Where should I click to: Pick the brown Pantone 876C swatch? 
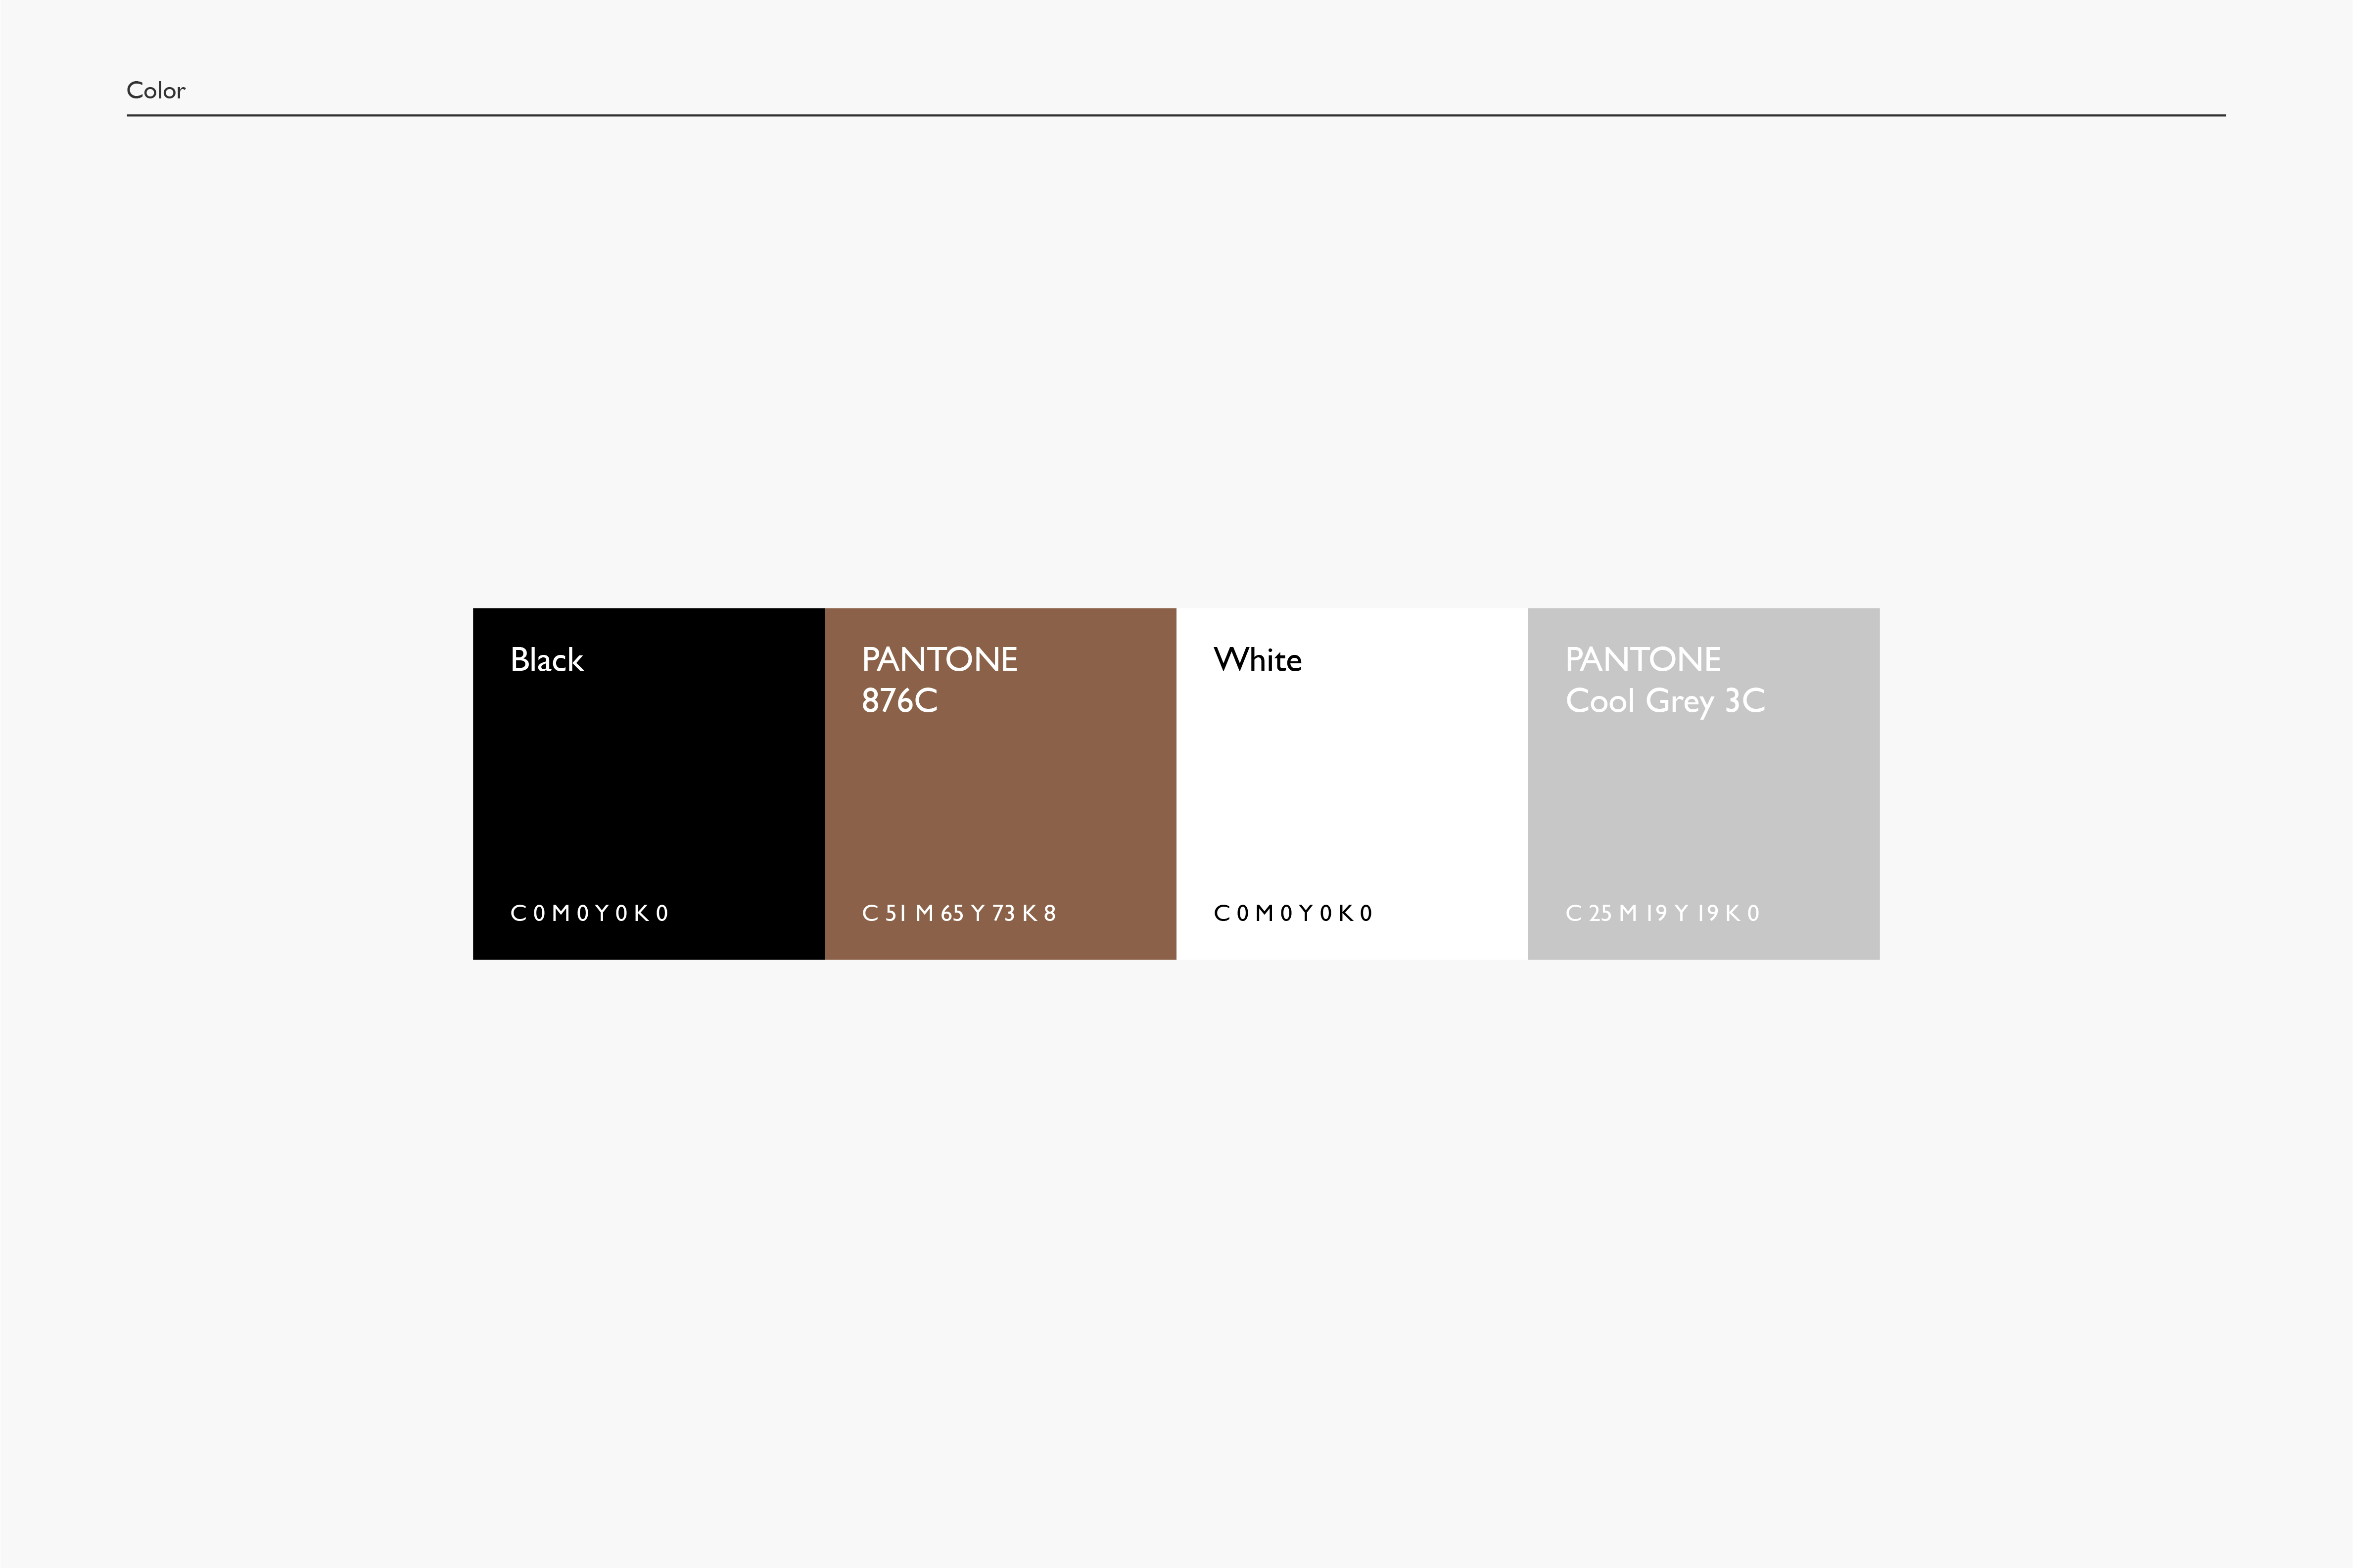coord(1001,784)
